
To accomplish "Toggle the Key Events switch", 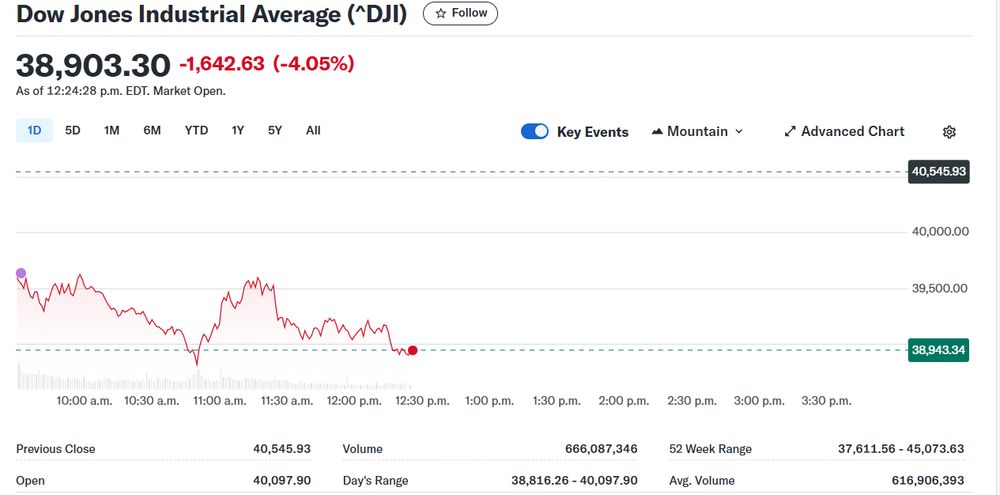I will click(534, 131).
